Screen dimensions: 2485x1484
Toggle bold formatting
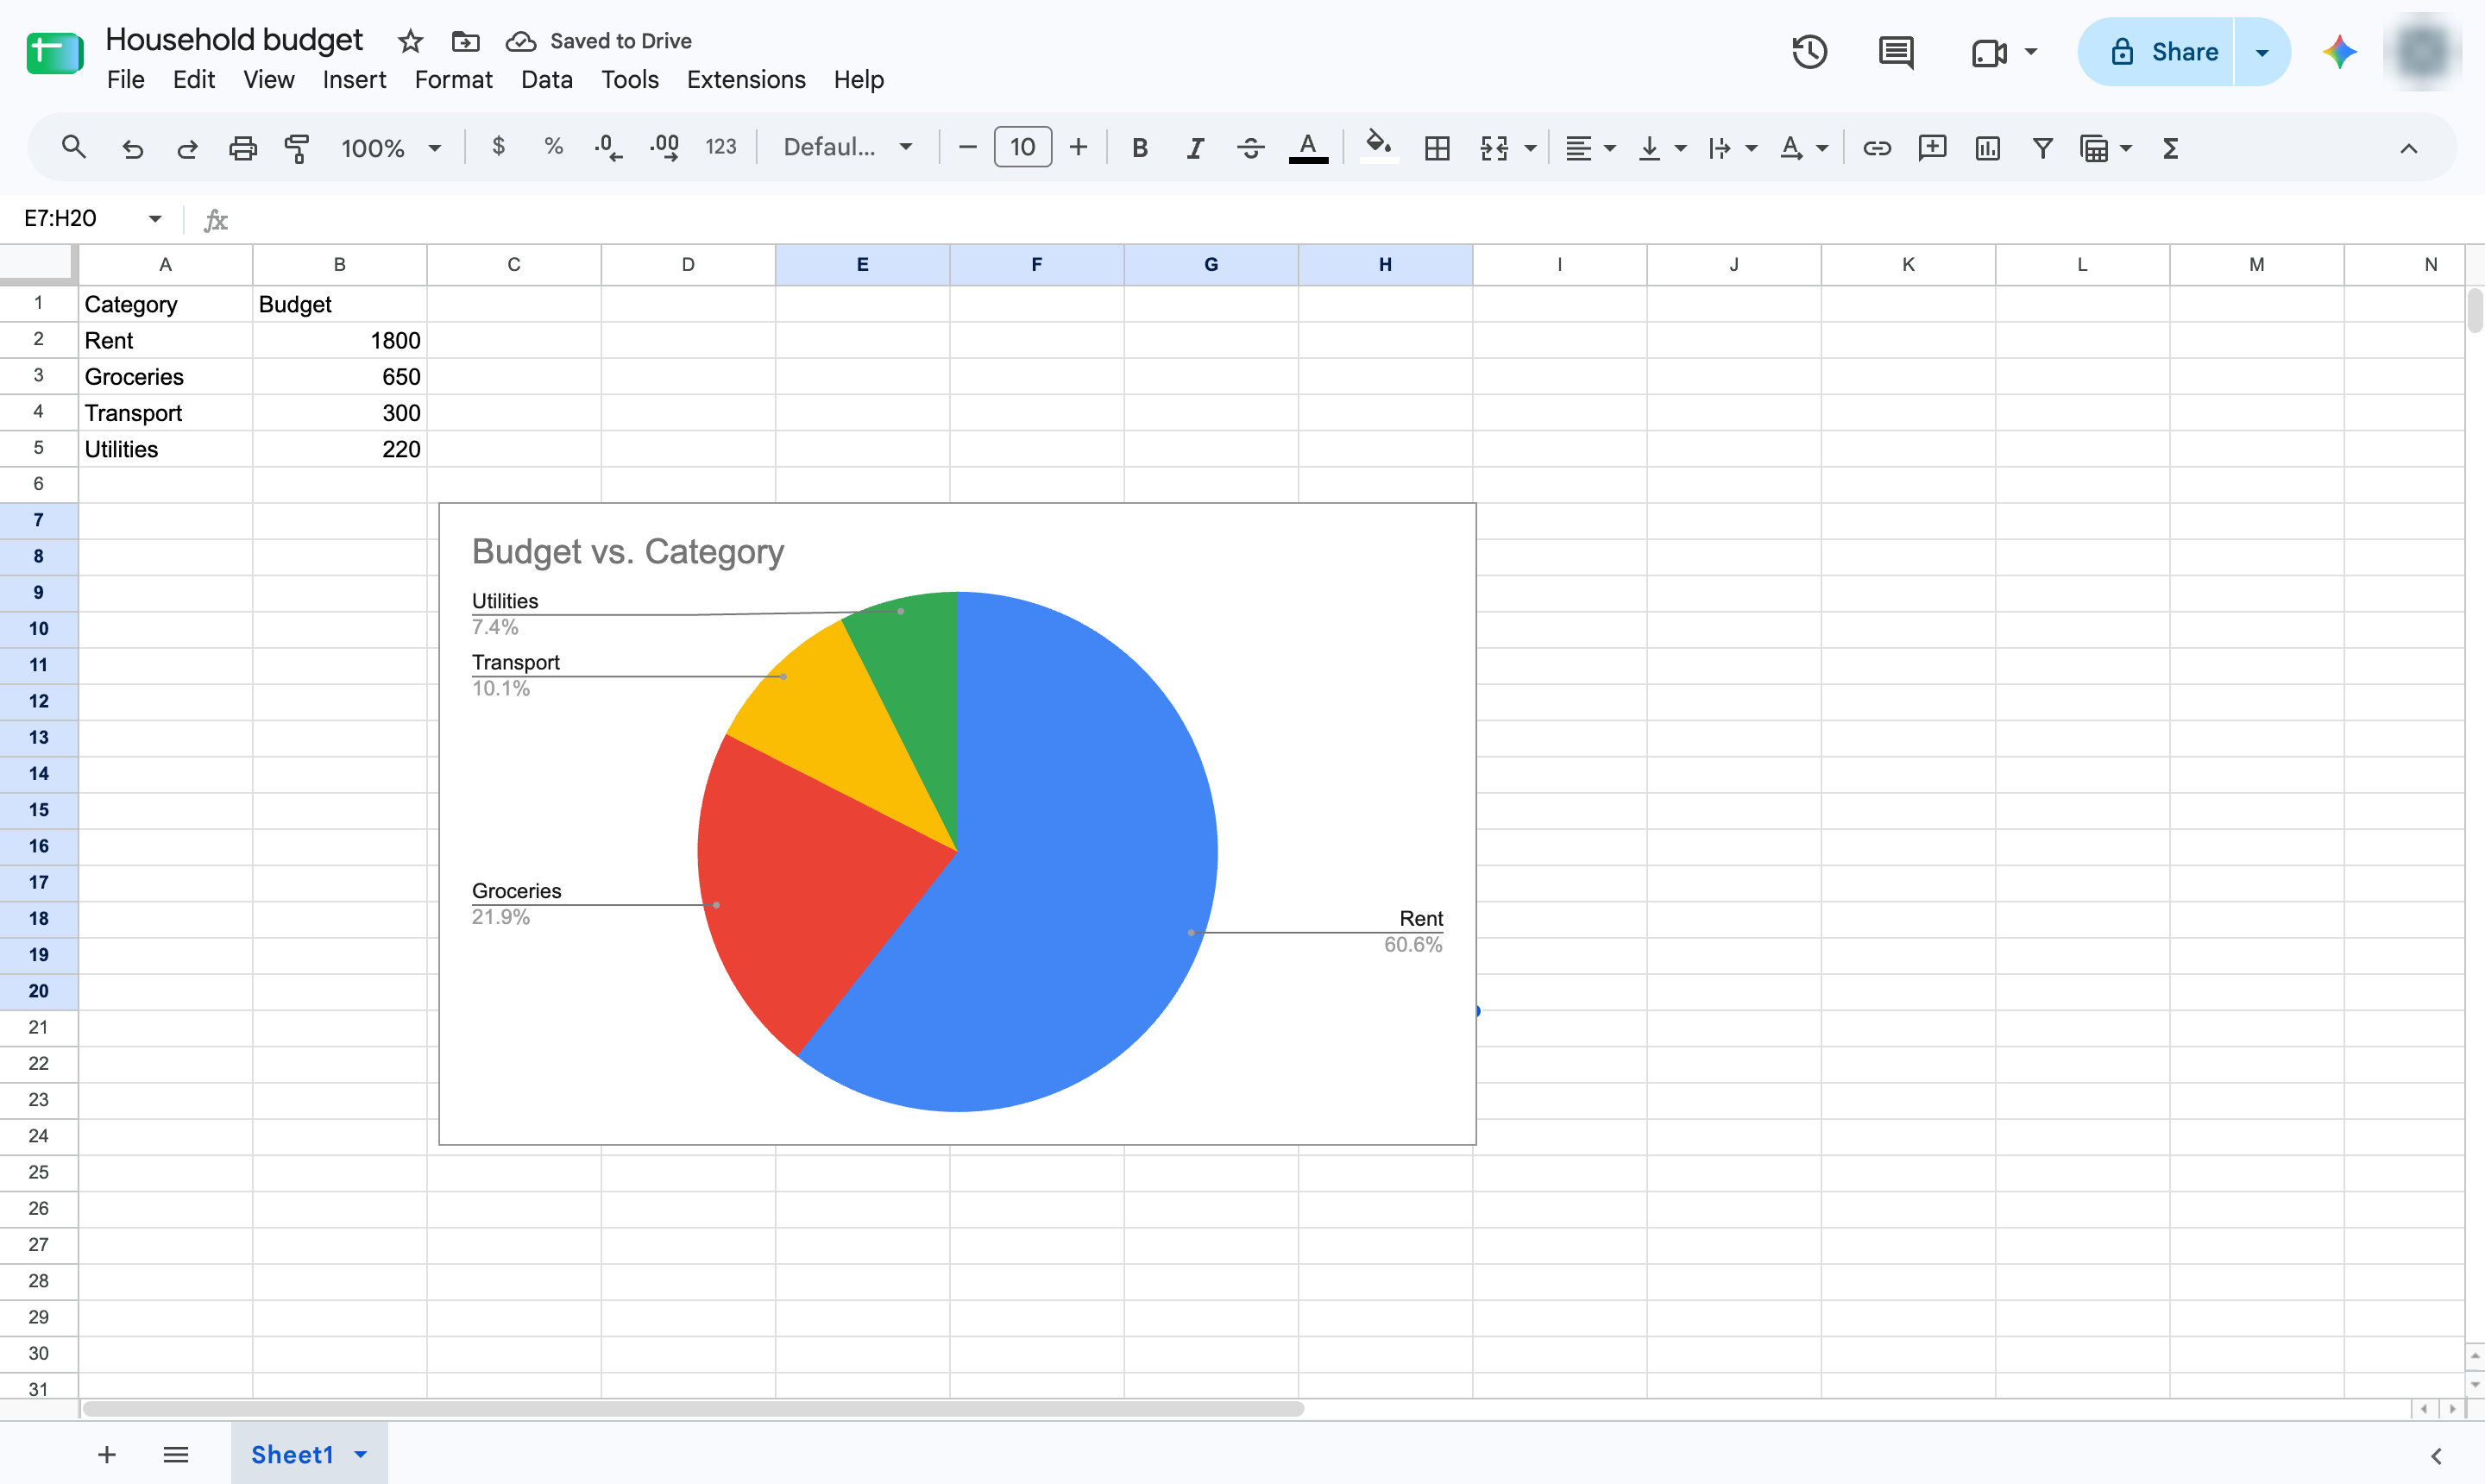(1139, 148)
